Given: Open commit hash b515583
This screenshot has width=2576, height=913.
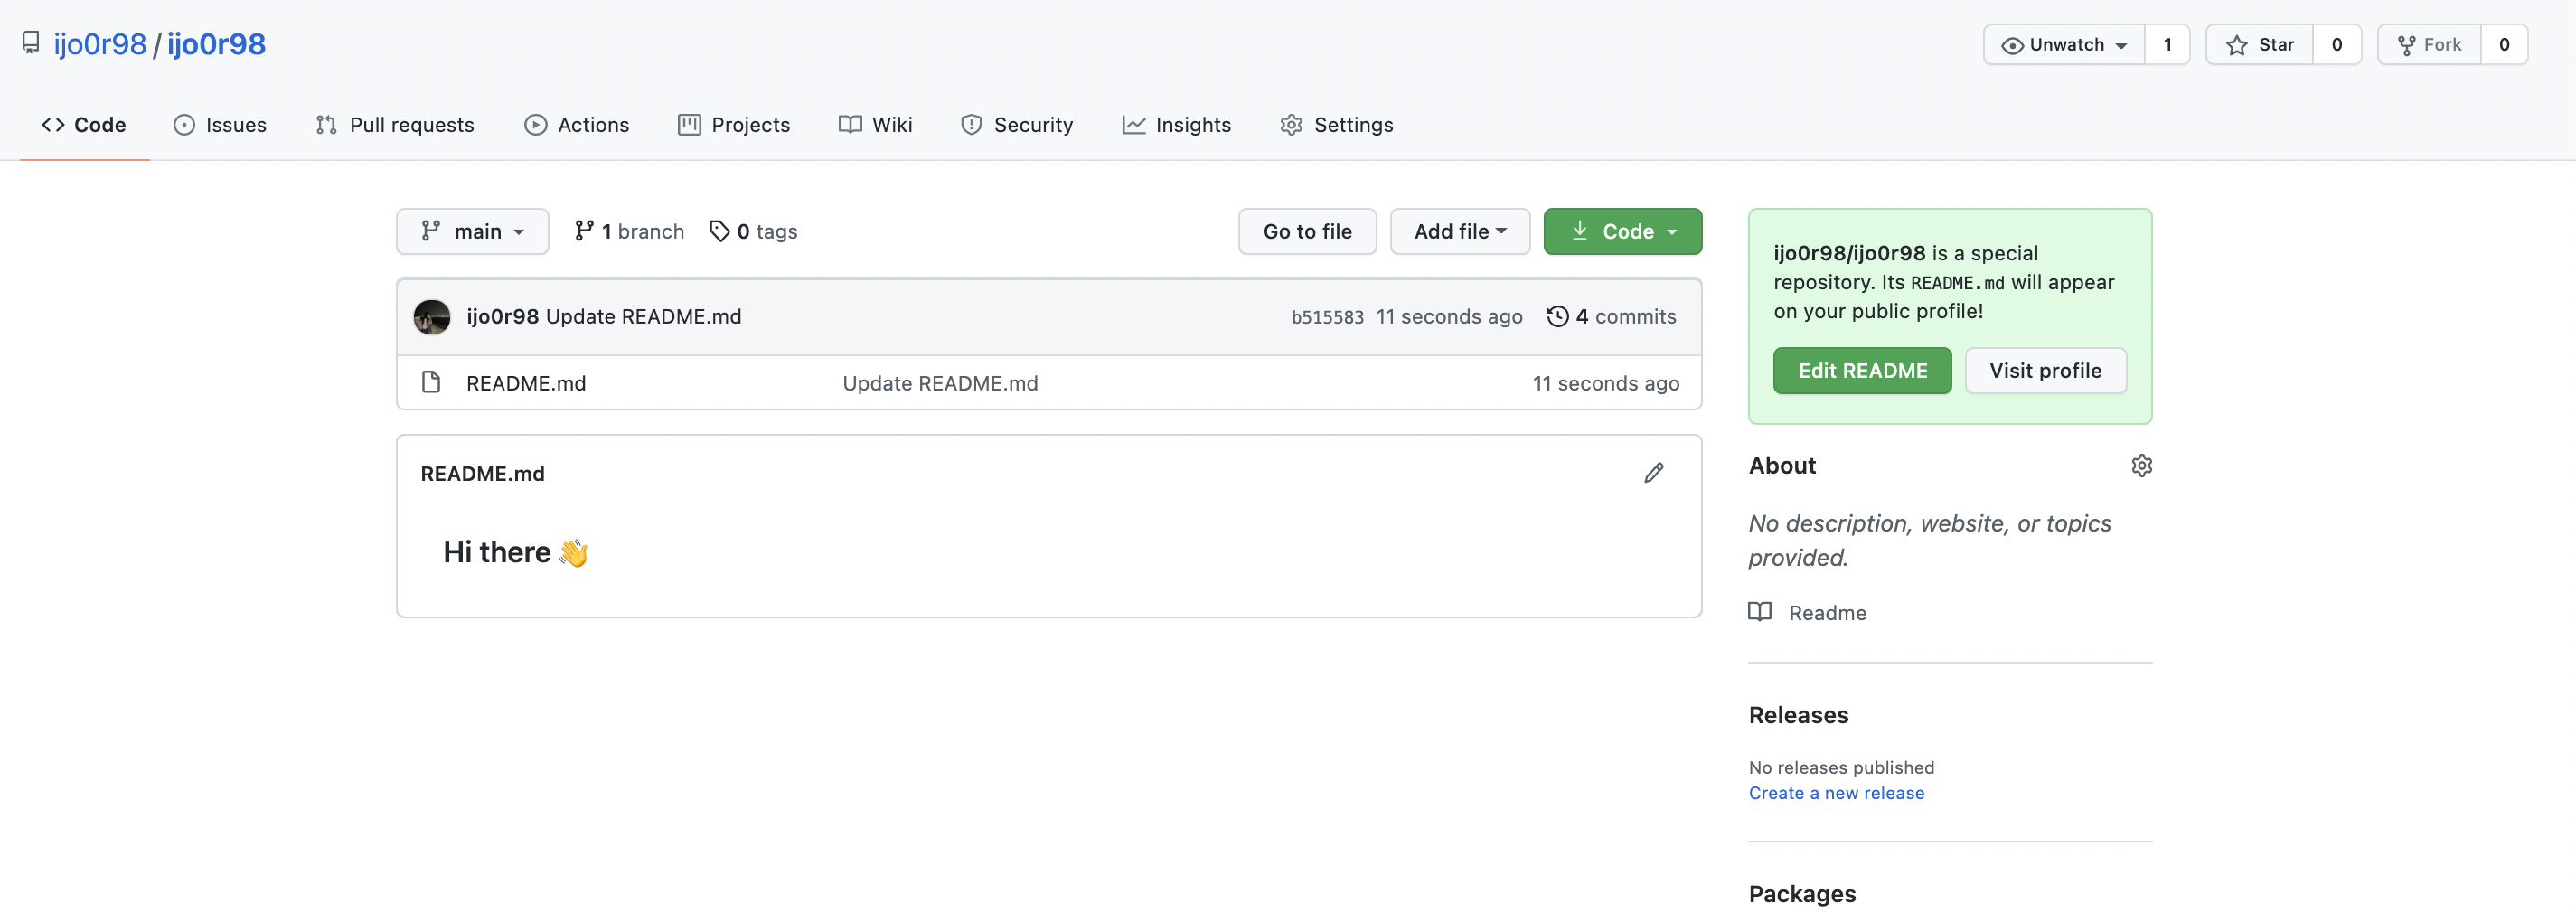Looking at the screenshot, I should (1327, 318).
